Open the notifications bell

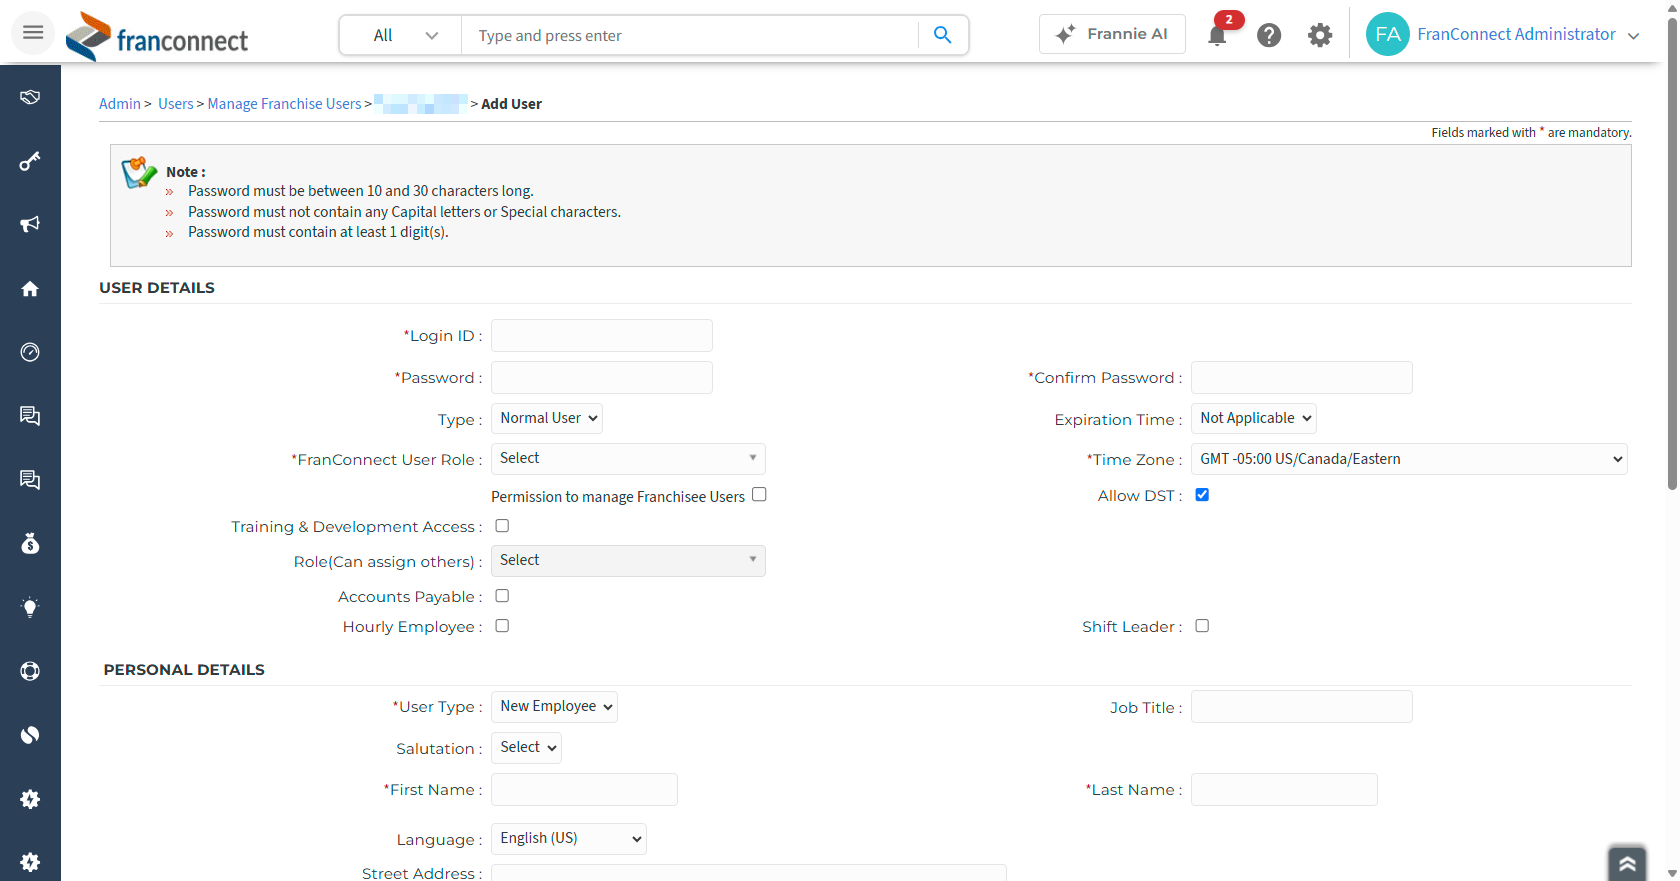coord(1217,36)
